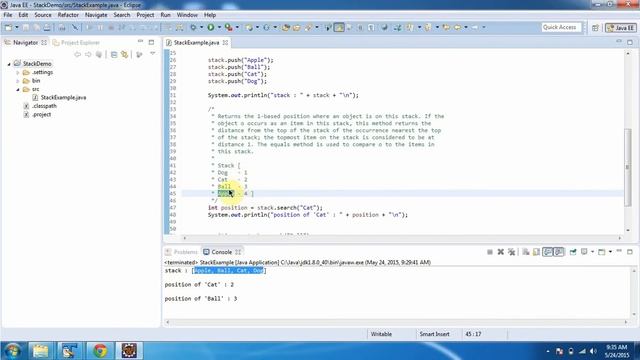This screenshot has height=360, width=640.
Task: Click the Debug bug icon
Action: 193,27
